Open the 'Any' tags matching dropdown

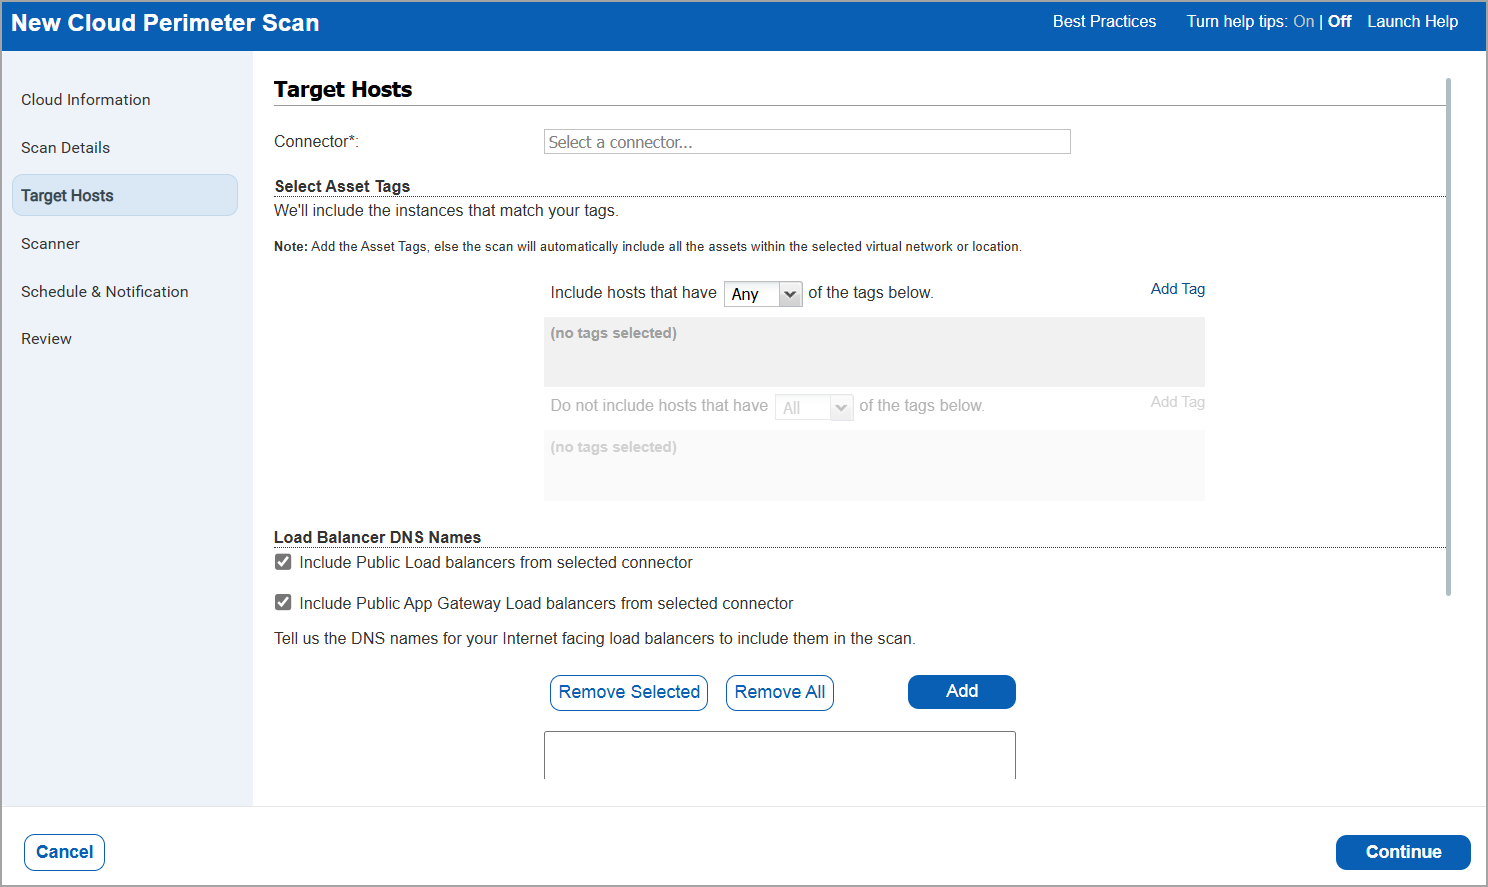click(763, 293)
